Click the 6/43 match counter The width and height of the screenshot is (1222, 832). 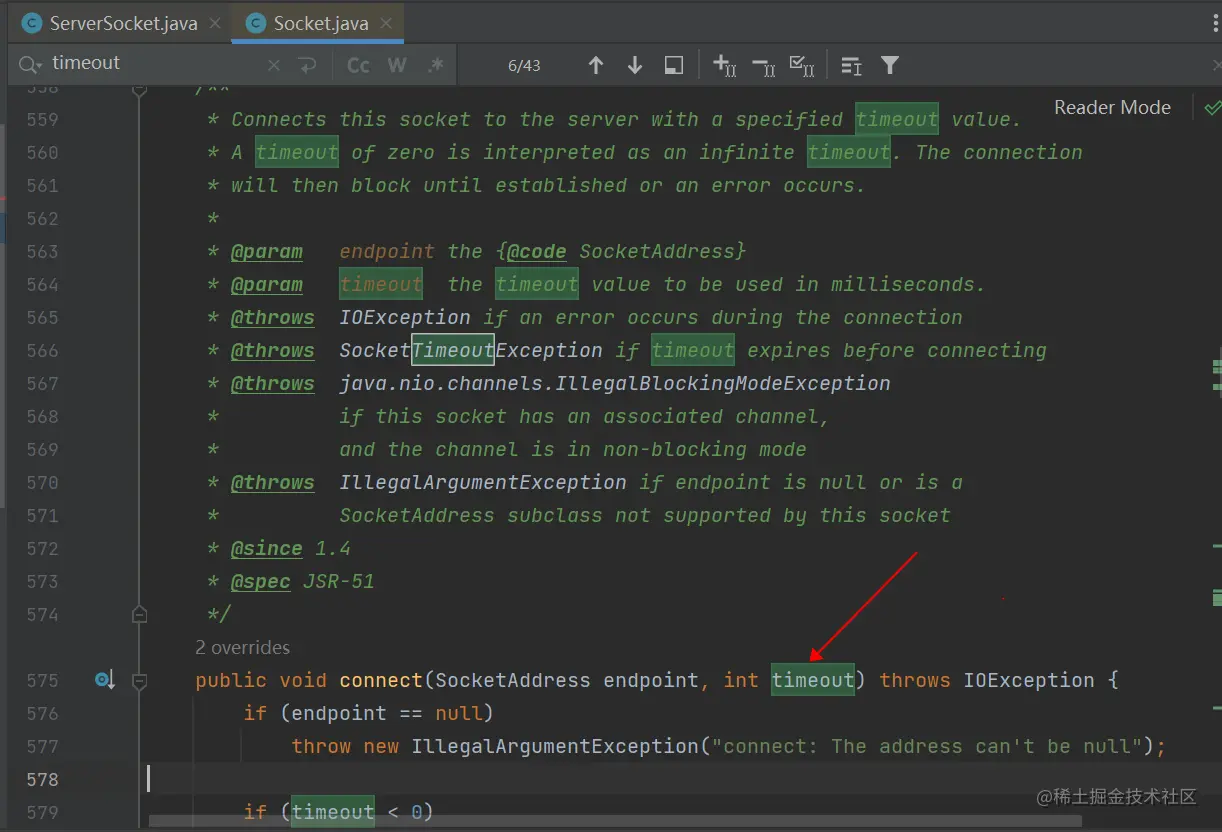(x=524, y=66)
